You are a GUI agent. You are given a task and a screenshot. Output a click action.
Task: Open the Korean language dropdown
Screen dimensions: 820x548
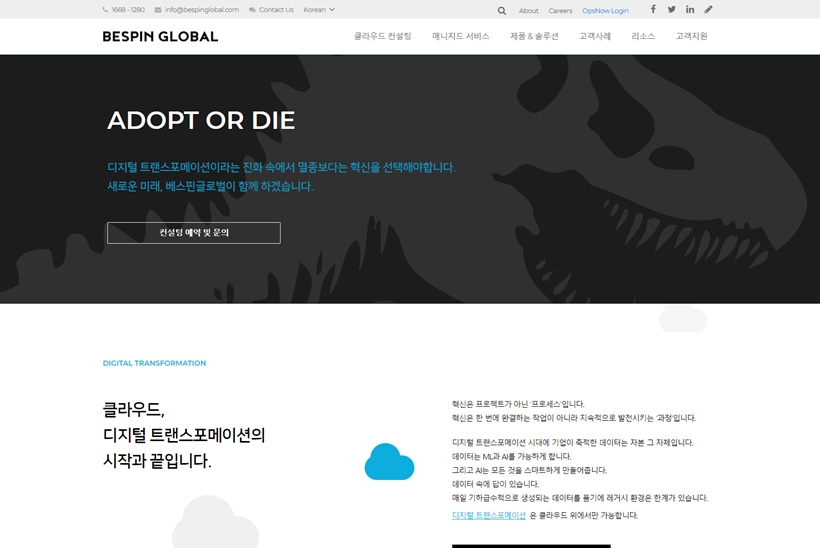tap(319, 9)
